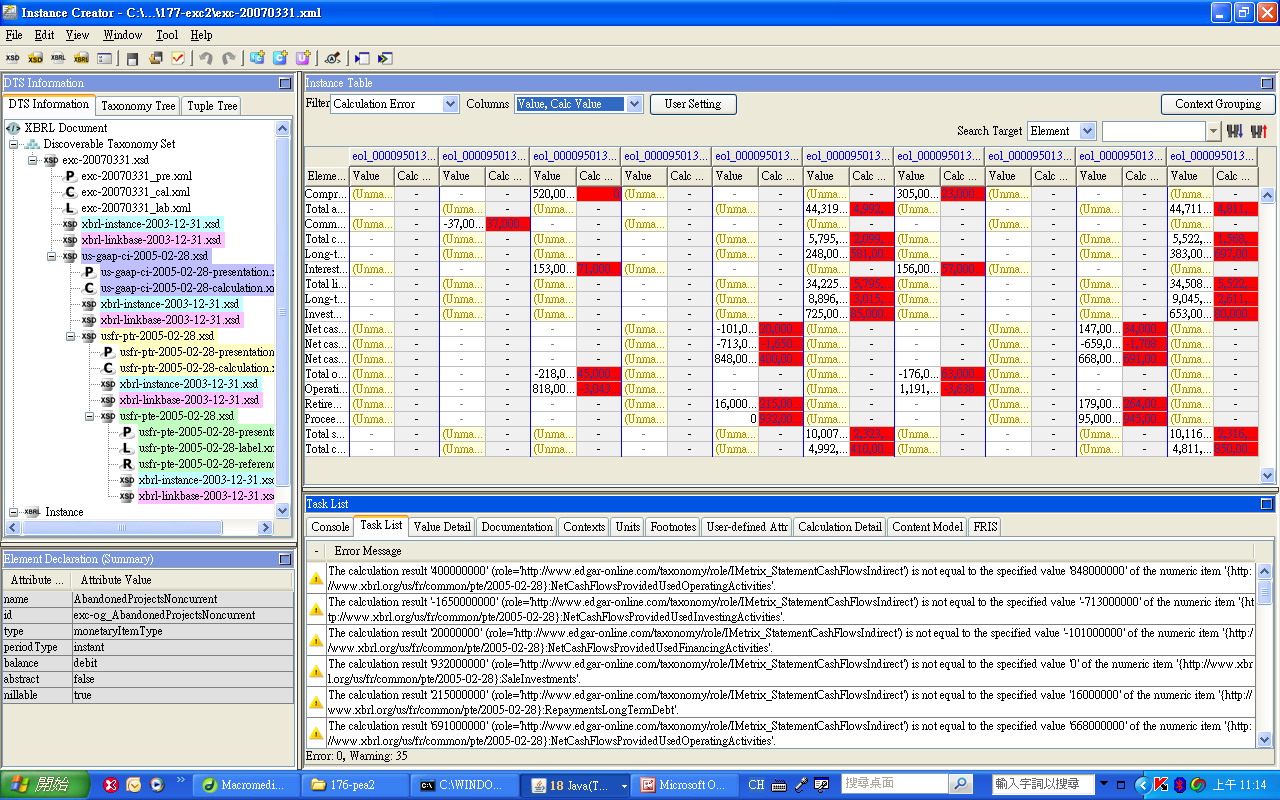Click the purple U+ add unit icon
This screenshot has width=1280, height=800.
tap(303, 59)
